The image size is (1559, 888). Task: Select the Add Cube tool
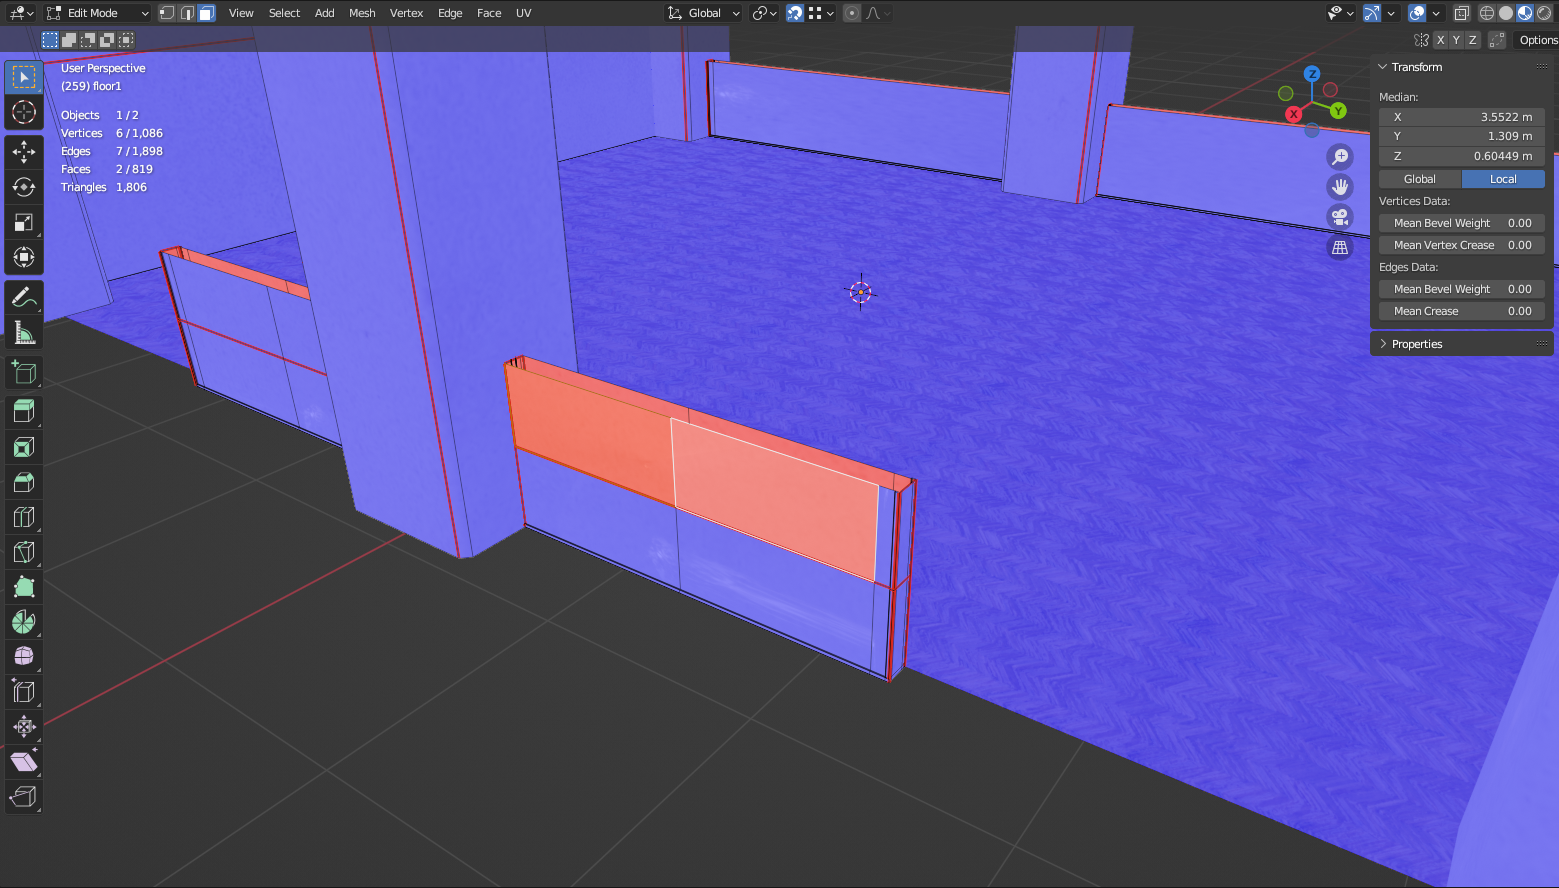(x=24, y=372)
